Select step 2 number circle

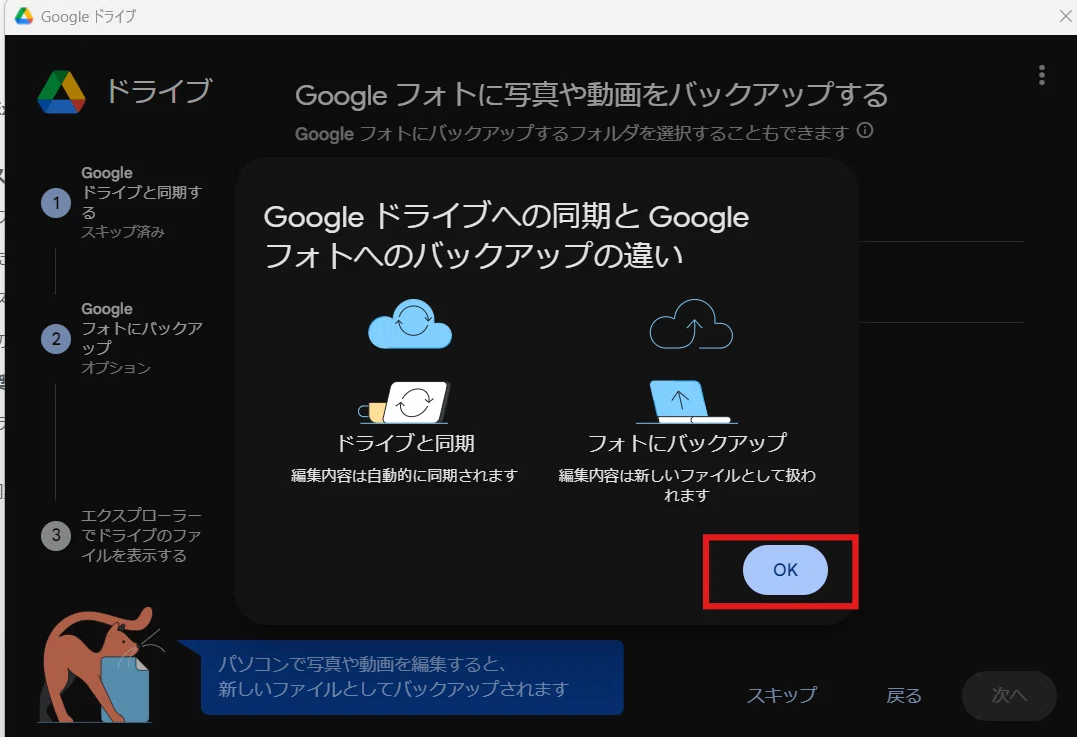(56, 339)
